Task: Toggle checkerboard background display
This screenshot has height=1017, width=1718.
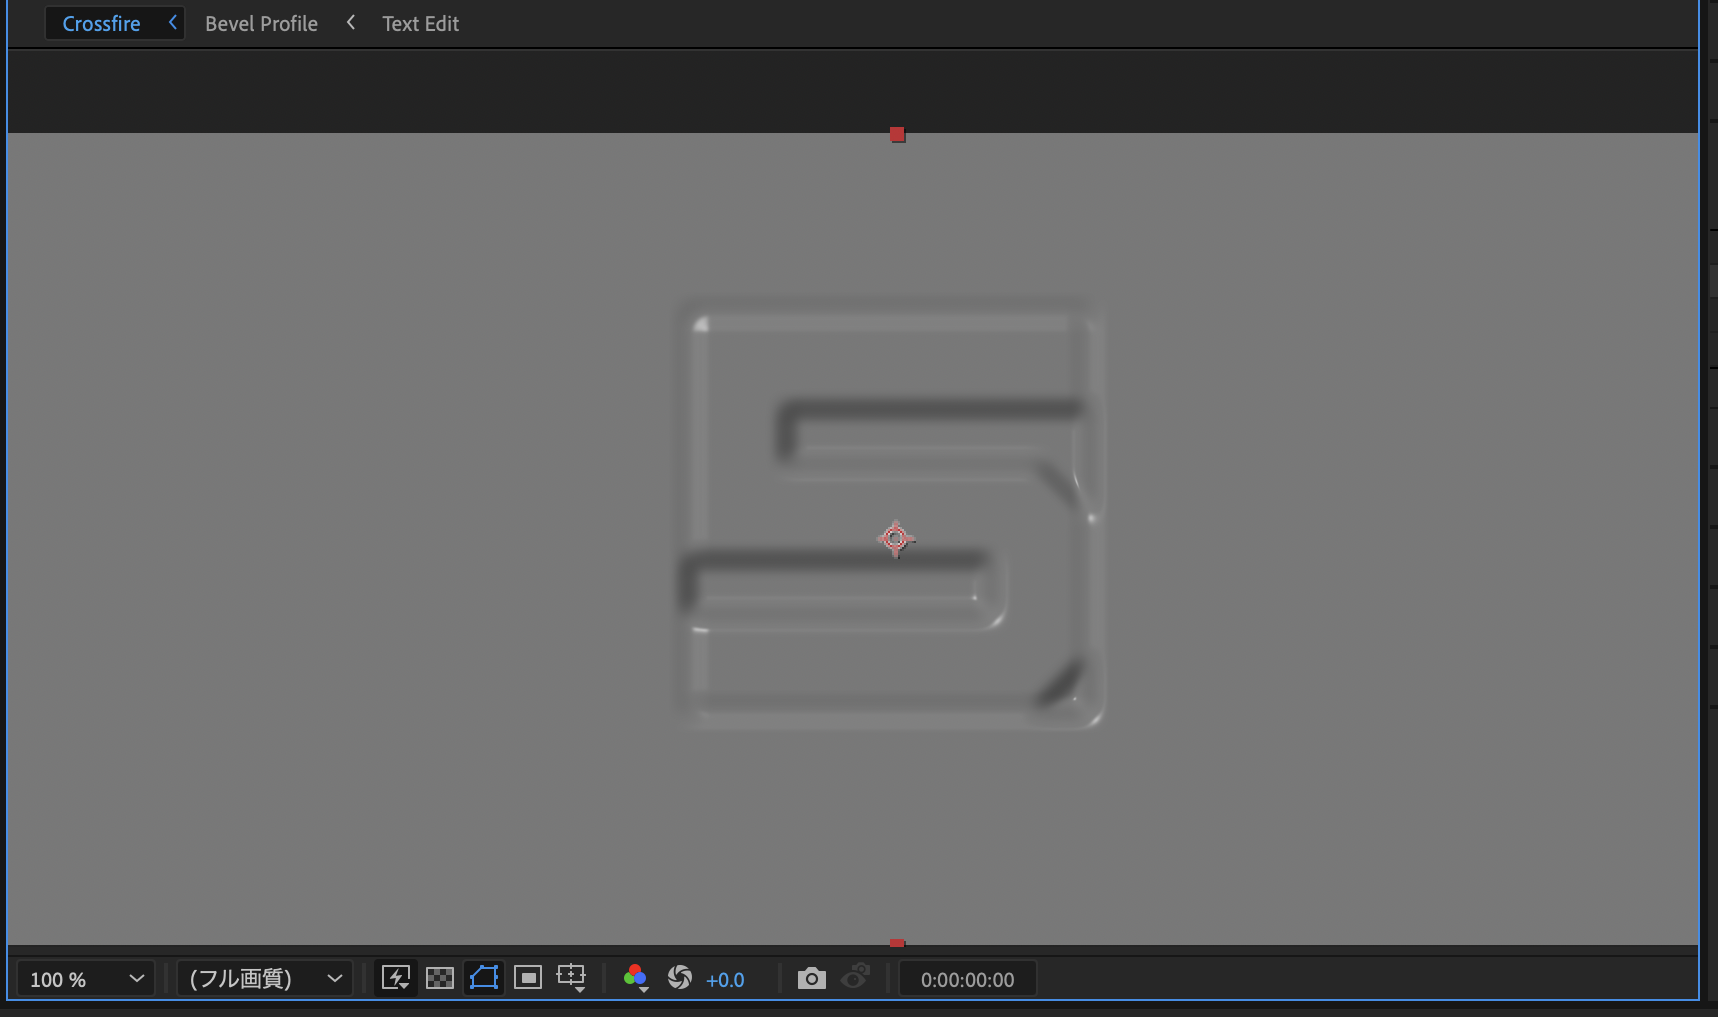Action: tap(440, 978)
